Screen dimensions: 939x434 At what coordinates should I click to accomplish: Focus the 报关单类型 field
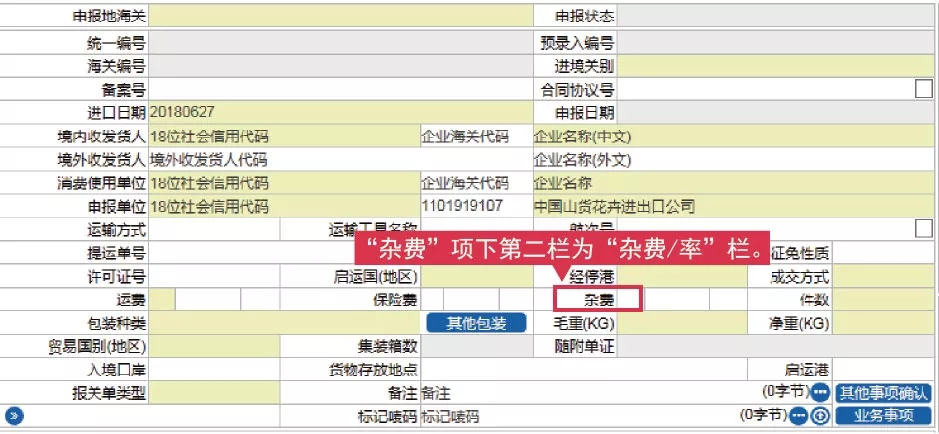coord(214,393)
